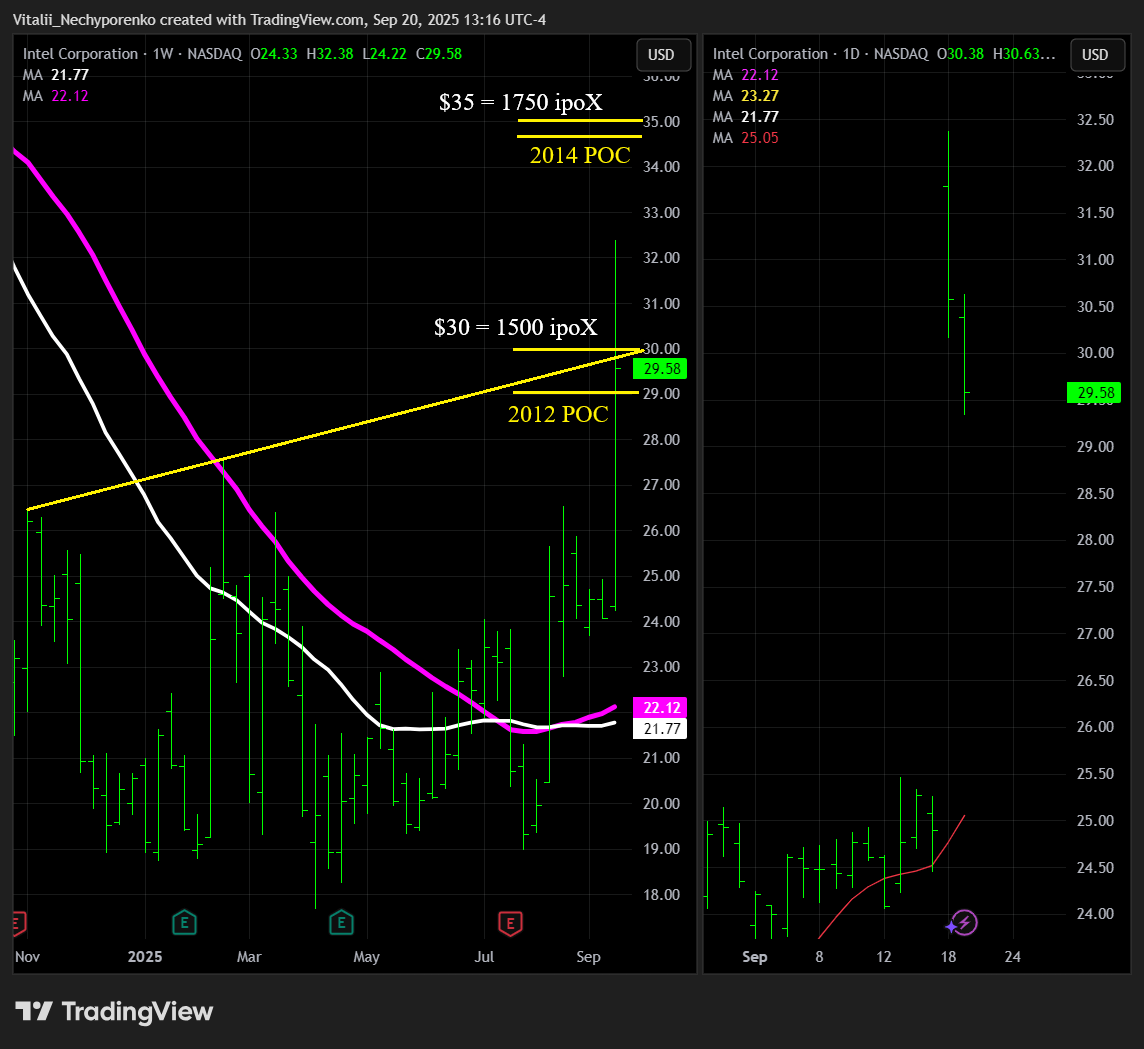Select the Intel Corporation 1D chart title

tap(820, 54)
